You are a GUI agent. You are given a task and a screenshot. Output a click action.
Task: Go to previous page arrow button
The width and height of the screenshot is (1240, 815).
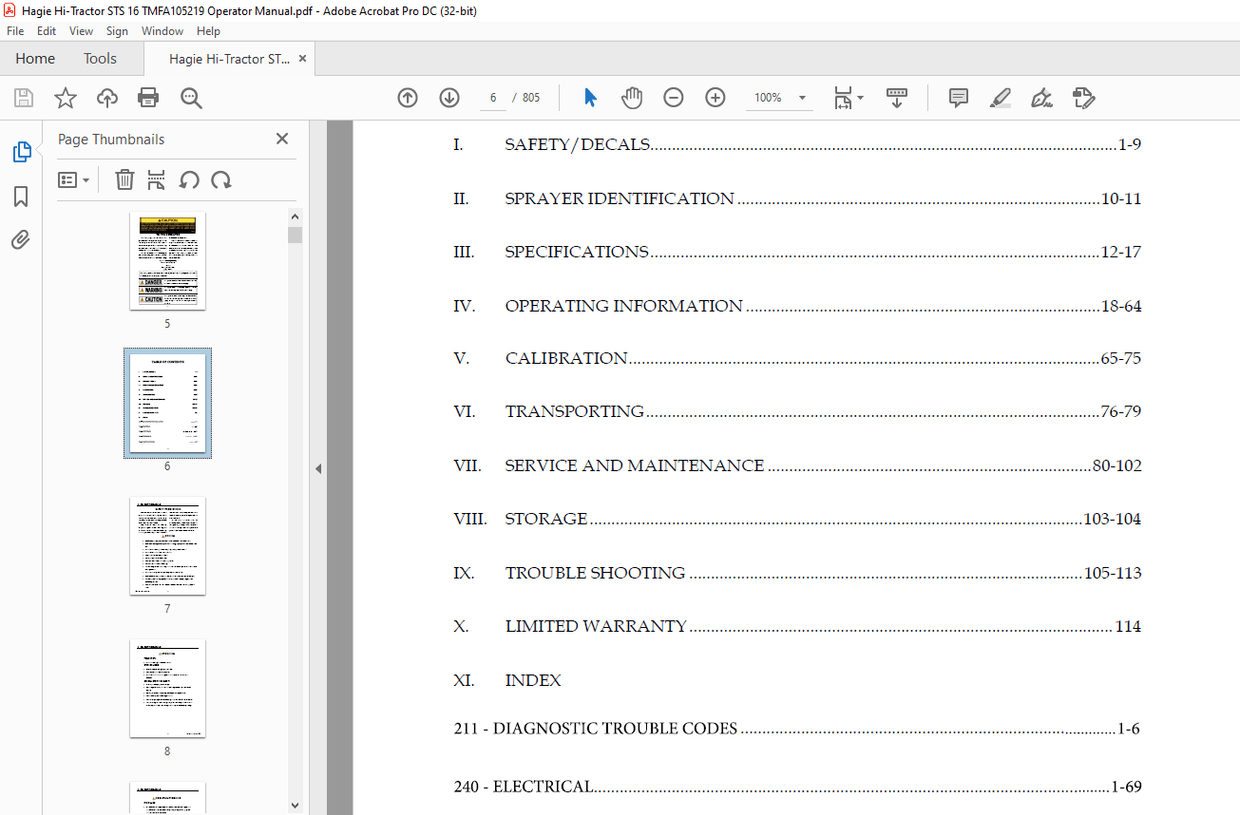point(407,97)
